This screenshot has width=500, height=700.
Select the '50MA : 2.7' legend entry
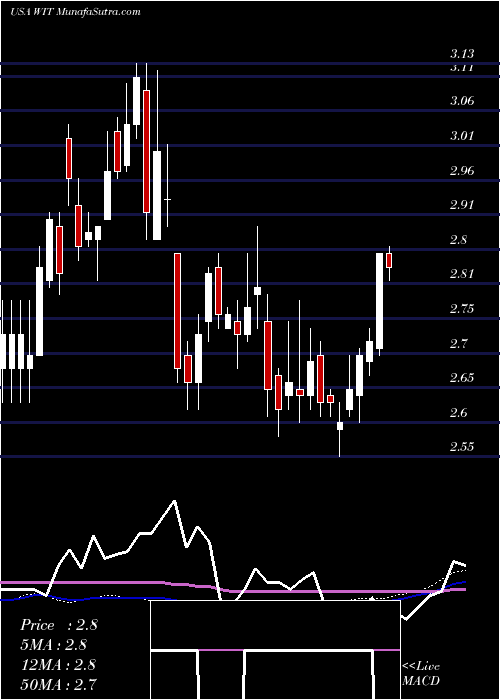pos(58,684)
